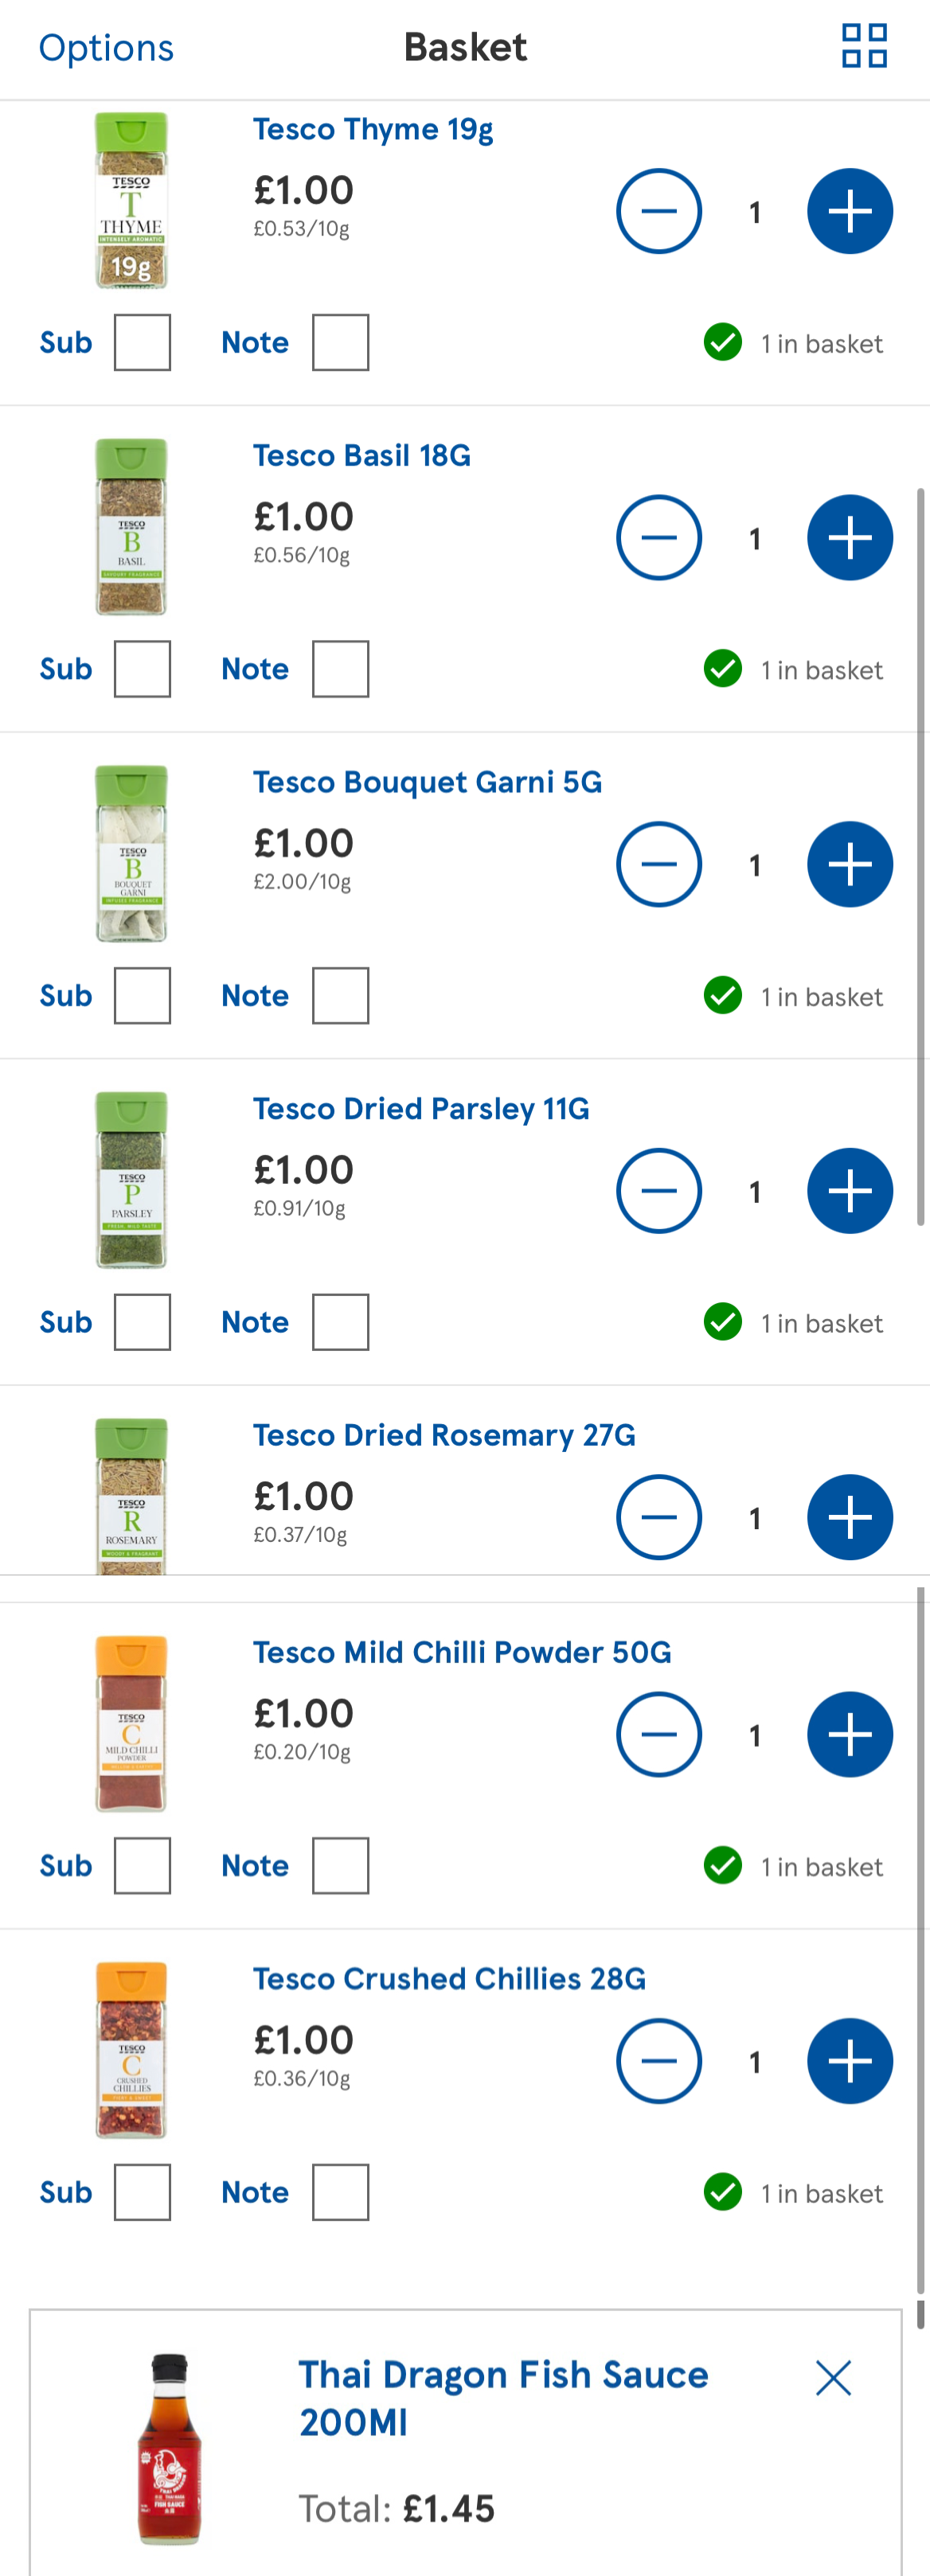Screen dimensions: 930x2576
Task: Decrease Tesco Mild Chilli Powder 50G quantity
Action: (659, 1734)
